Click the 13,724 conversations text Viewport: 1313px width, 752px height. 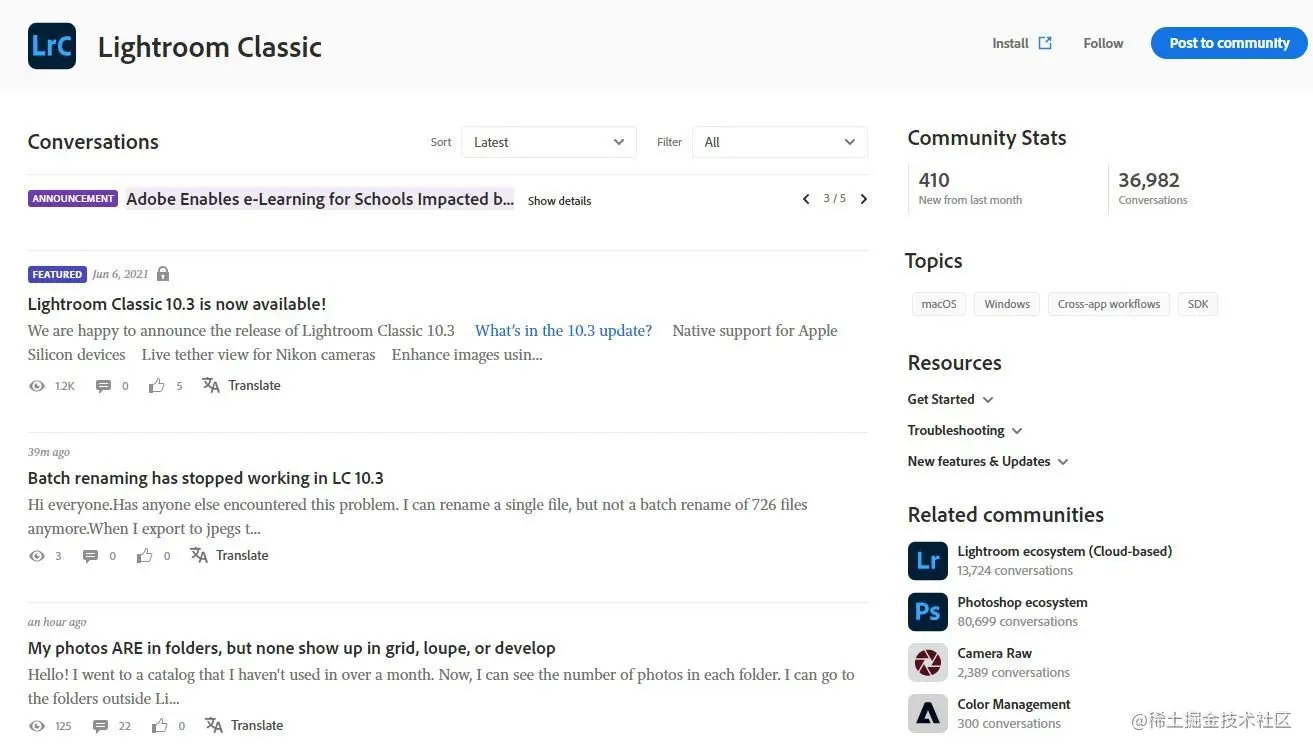tap(1015, 571)
